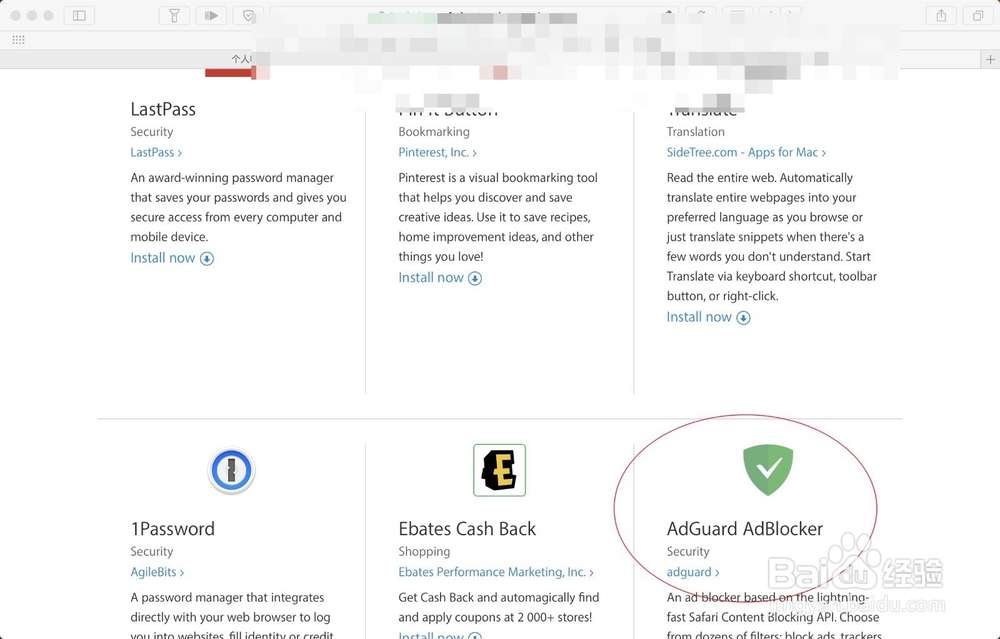Open the shield extension icon in toolbar
The image size is (1000, 639).
tap(247, 15)
